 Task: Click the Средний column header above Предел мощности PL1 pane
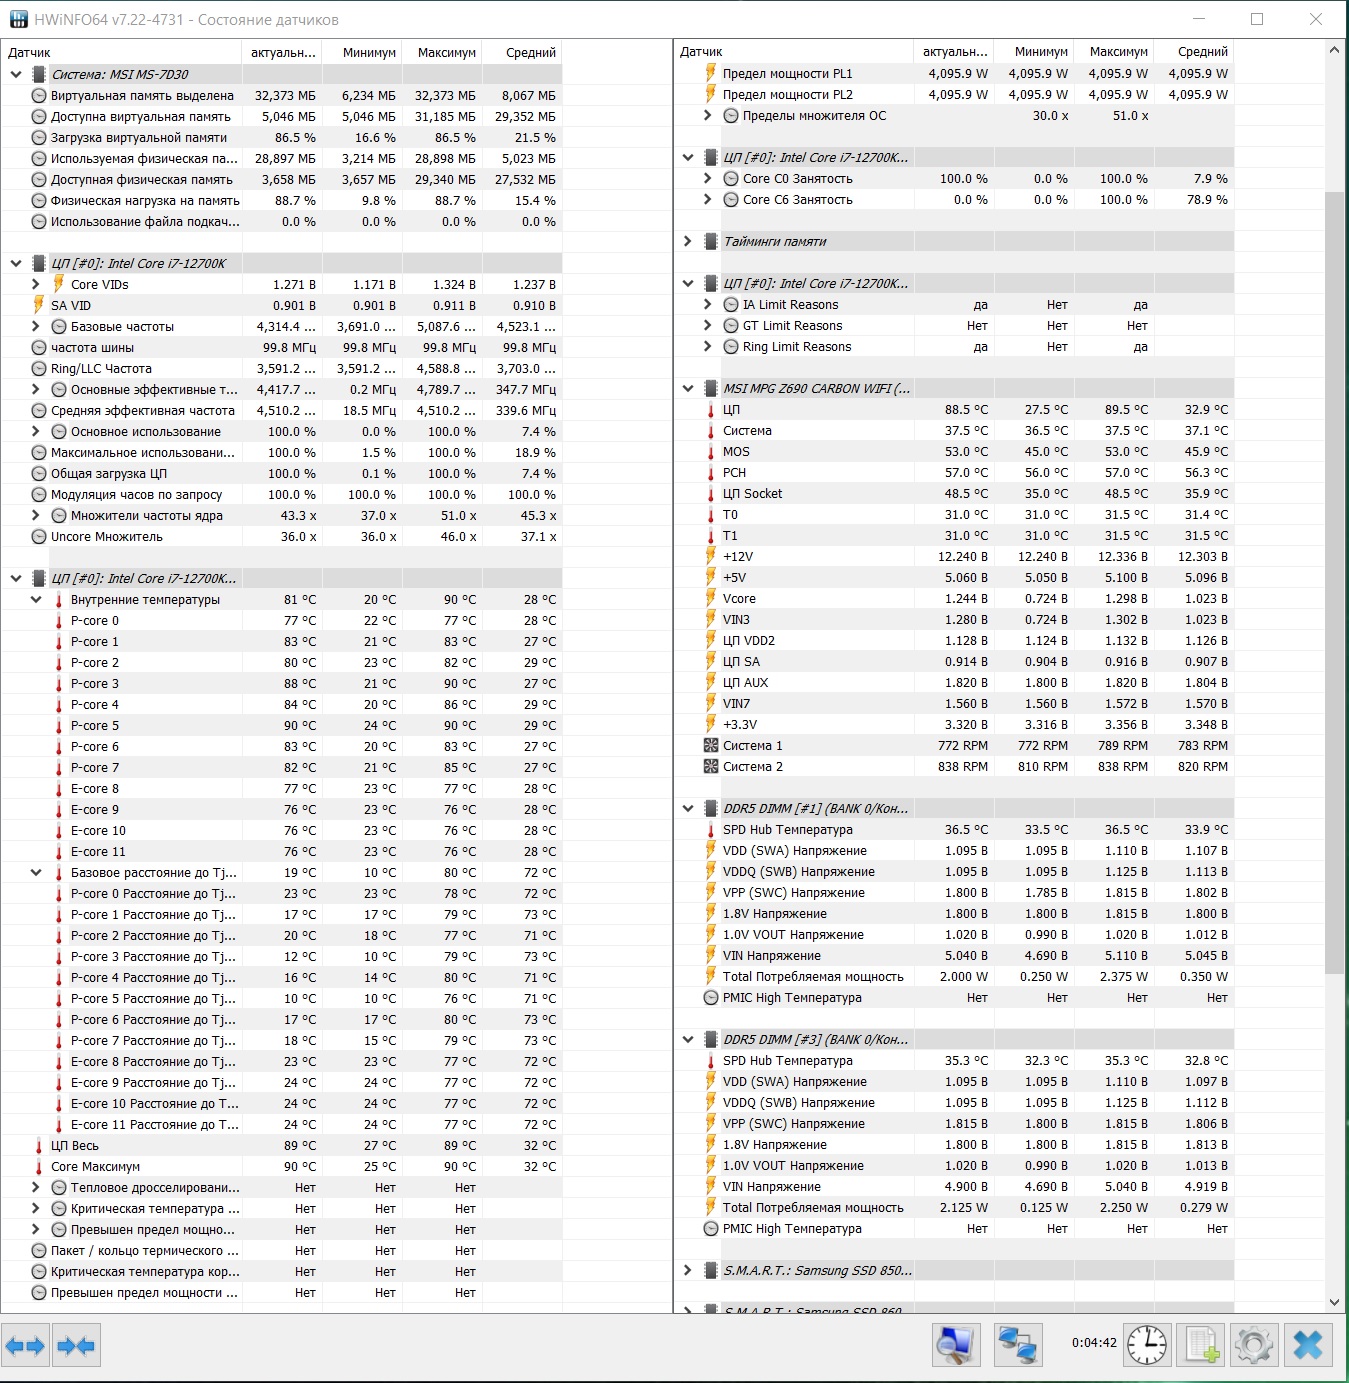click(1194, 51)
